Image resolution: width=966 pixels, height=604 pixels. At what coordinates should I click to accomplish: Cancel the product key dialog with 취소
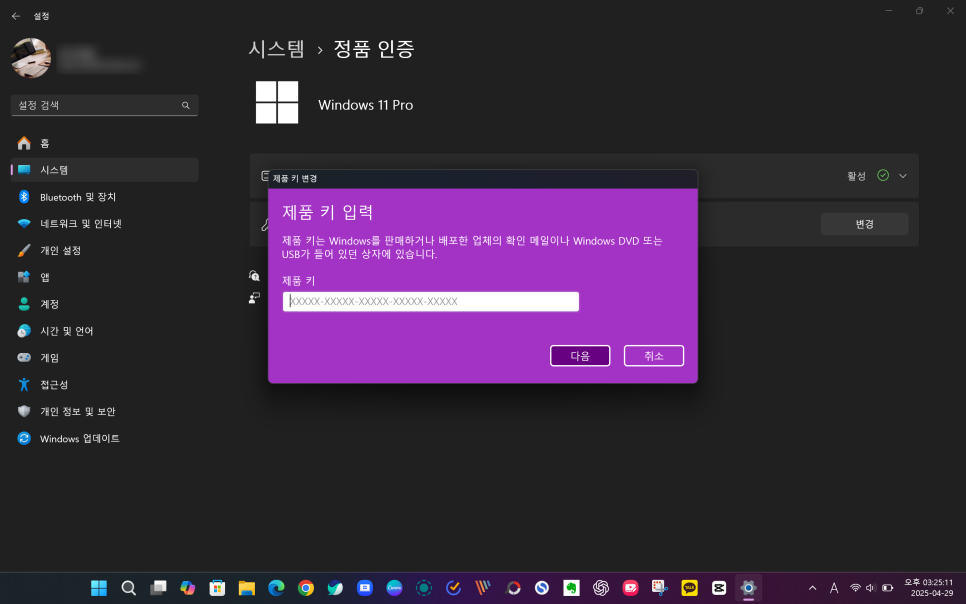[654, 356]
